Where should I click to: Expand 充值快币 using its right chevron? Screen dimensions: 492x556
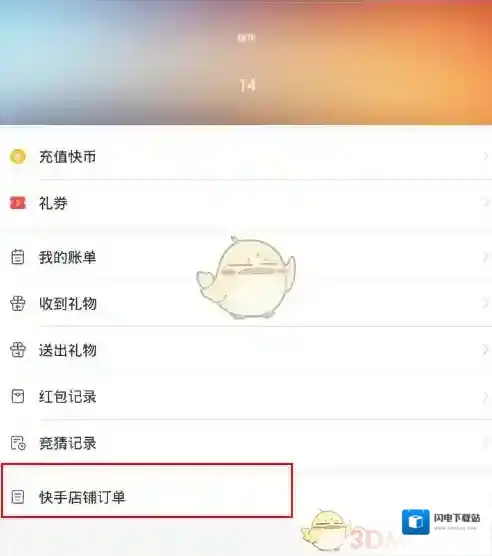tap(486, 156)
